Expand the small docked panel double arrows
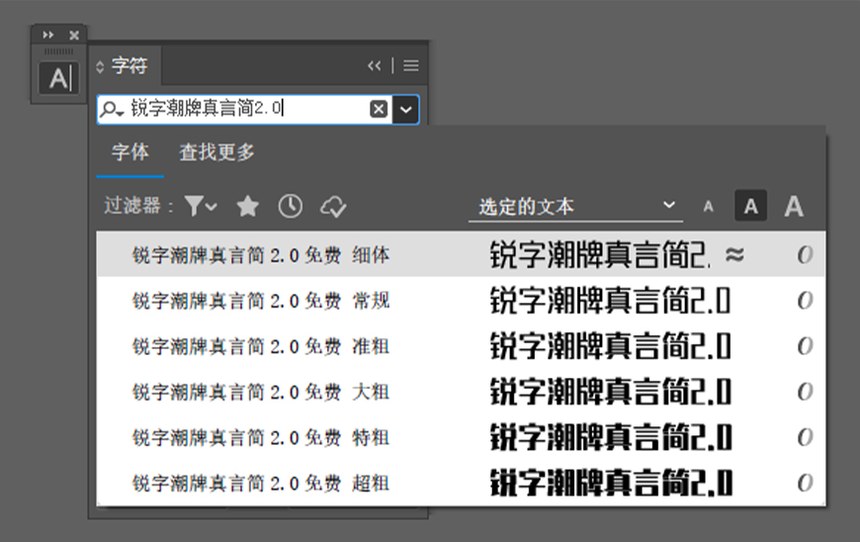Viewport: 860px width, 542px height. coord(48,35)
